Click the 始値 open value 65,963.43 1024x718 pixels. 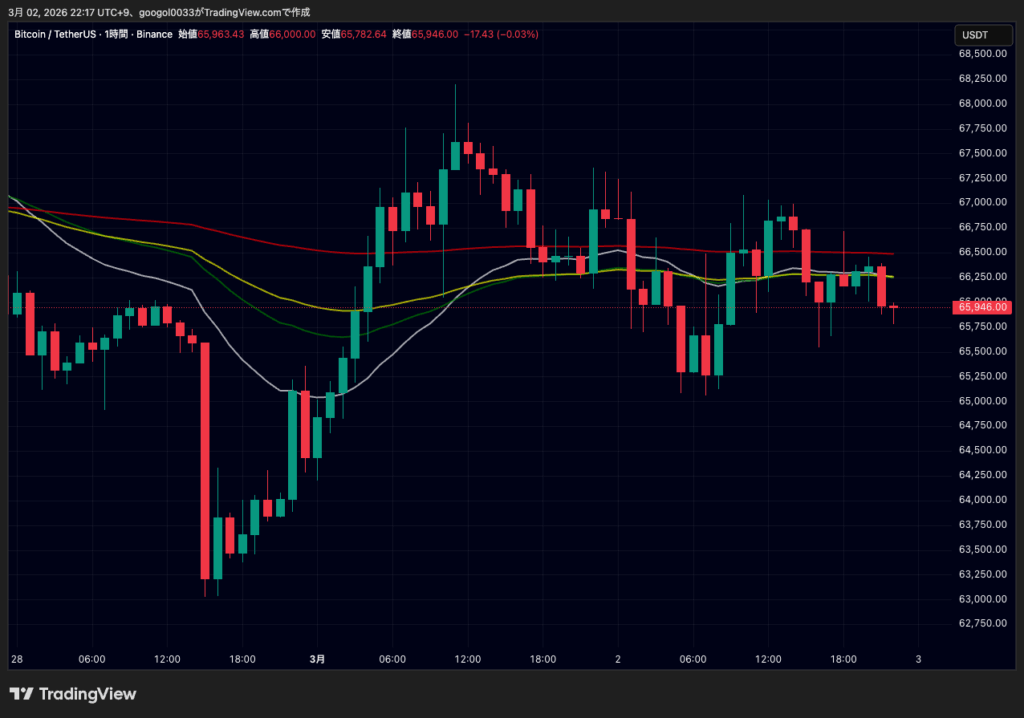point(222,34)
